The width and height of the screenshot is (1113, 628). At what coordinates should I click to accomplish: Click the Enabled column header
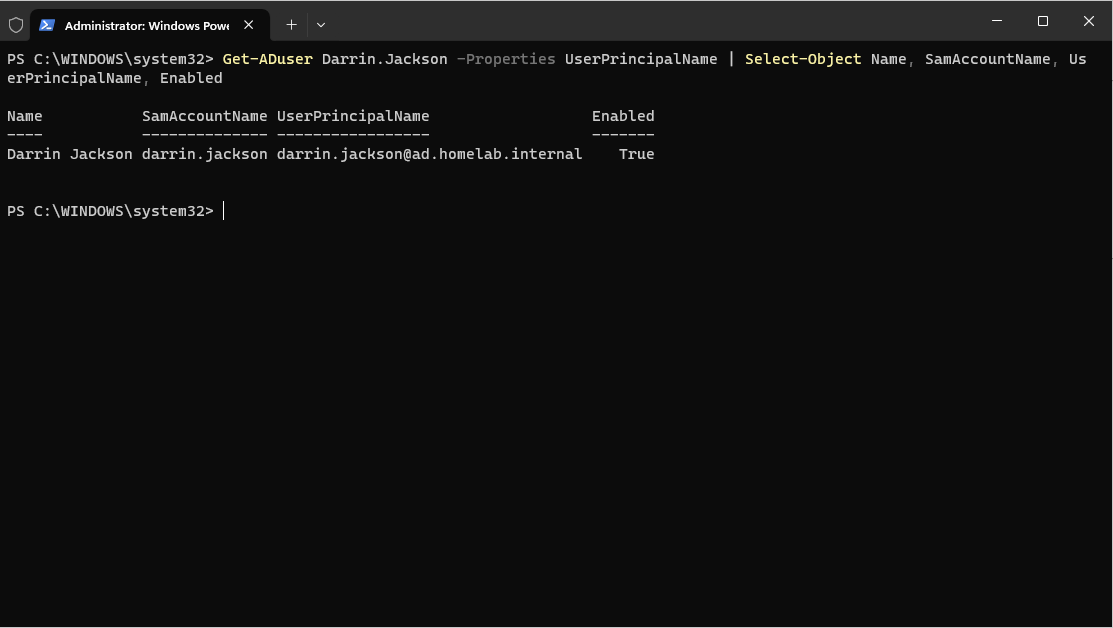tap(623, 116)
